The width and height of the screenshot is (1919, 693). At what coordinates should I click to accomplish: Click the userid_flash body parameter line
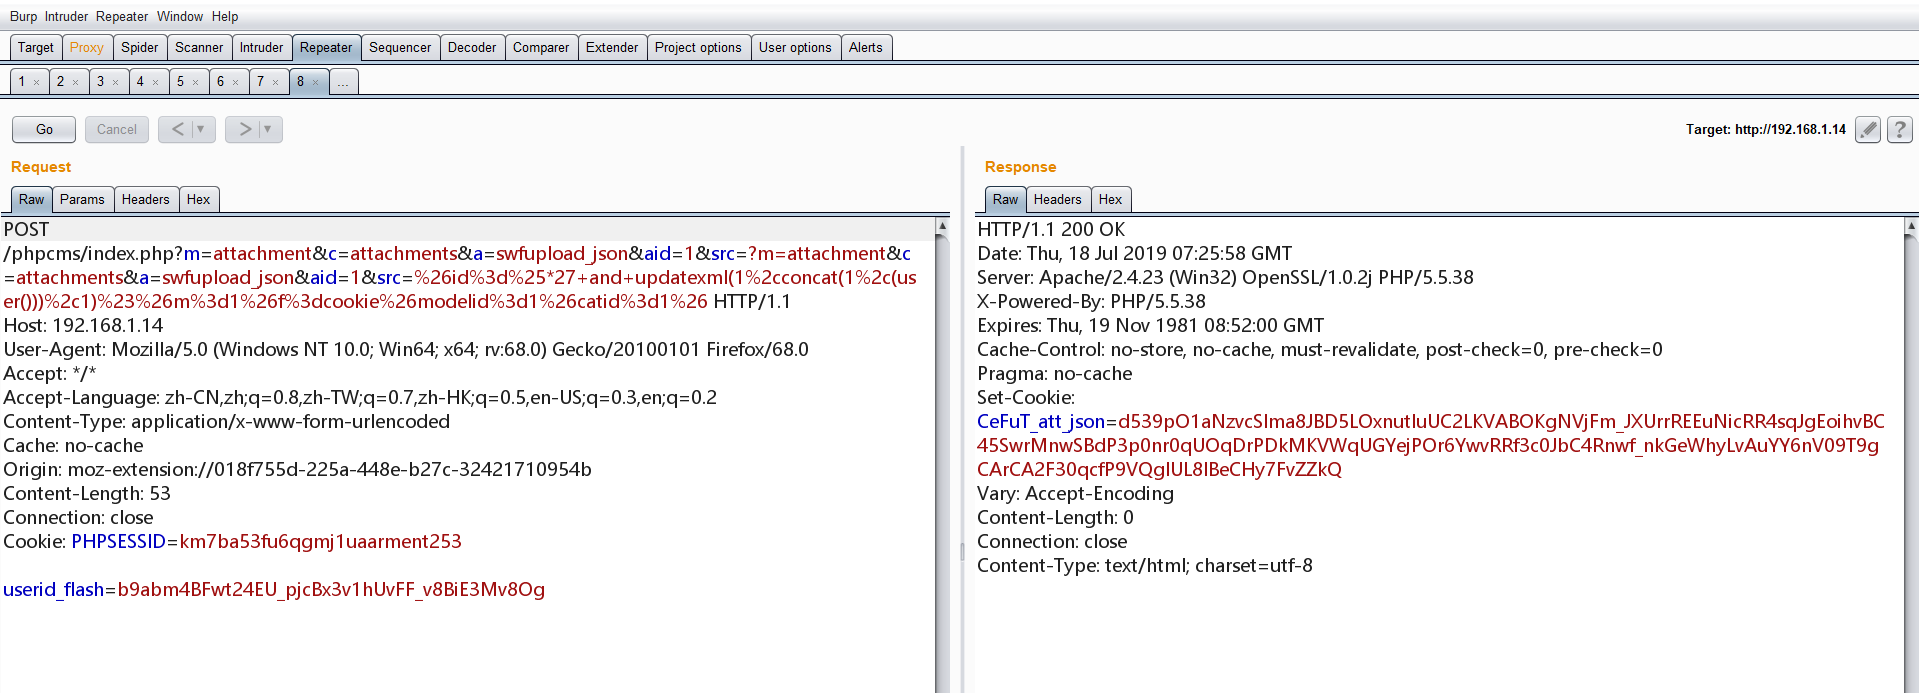pos(274,589)
